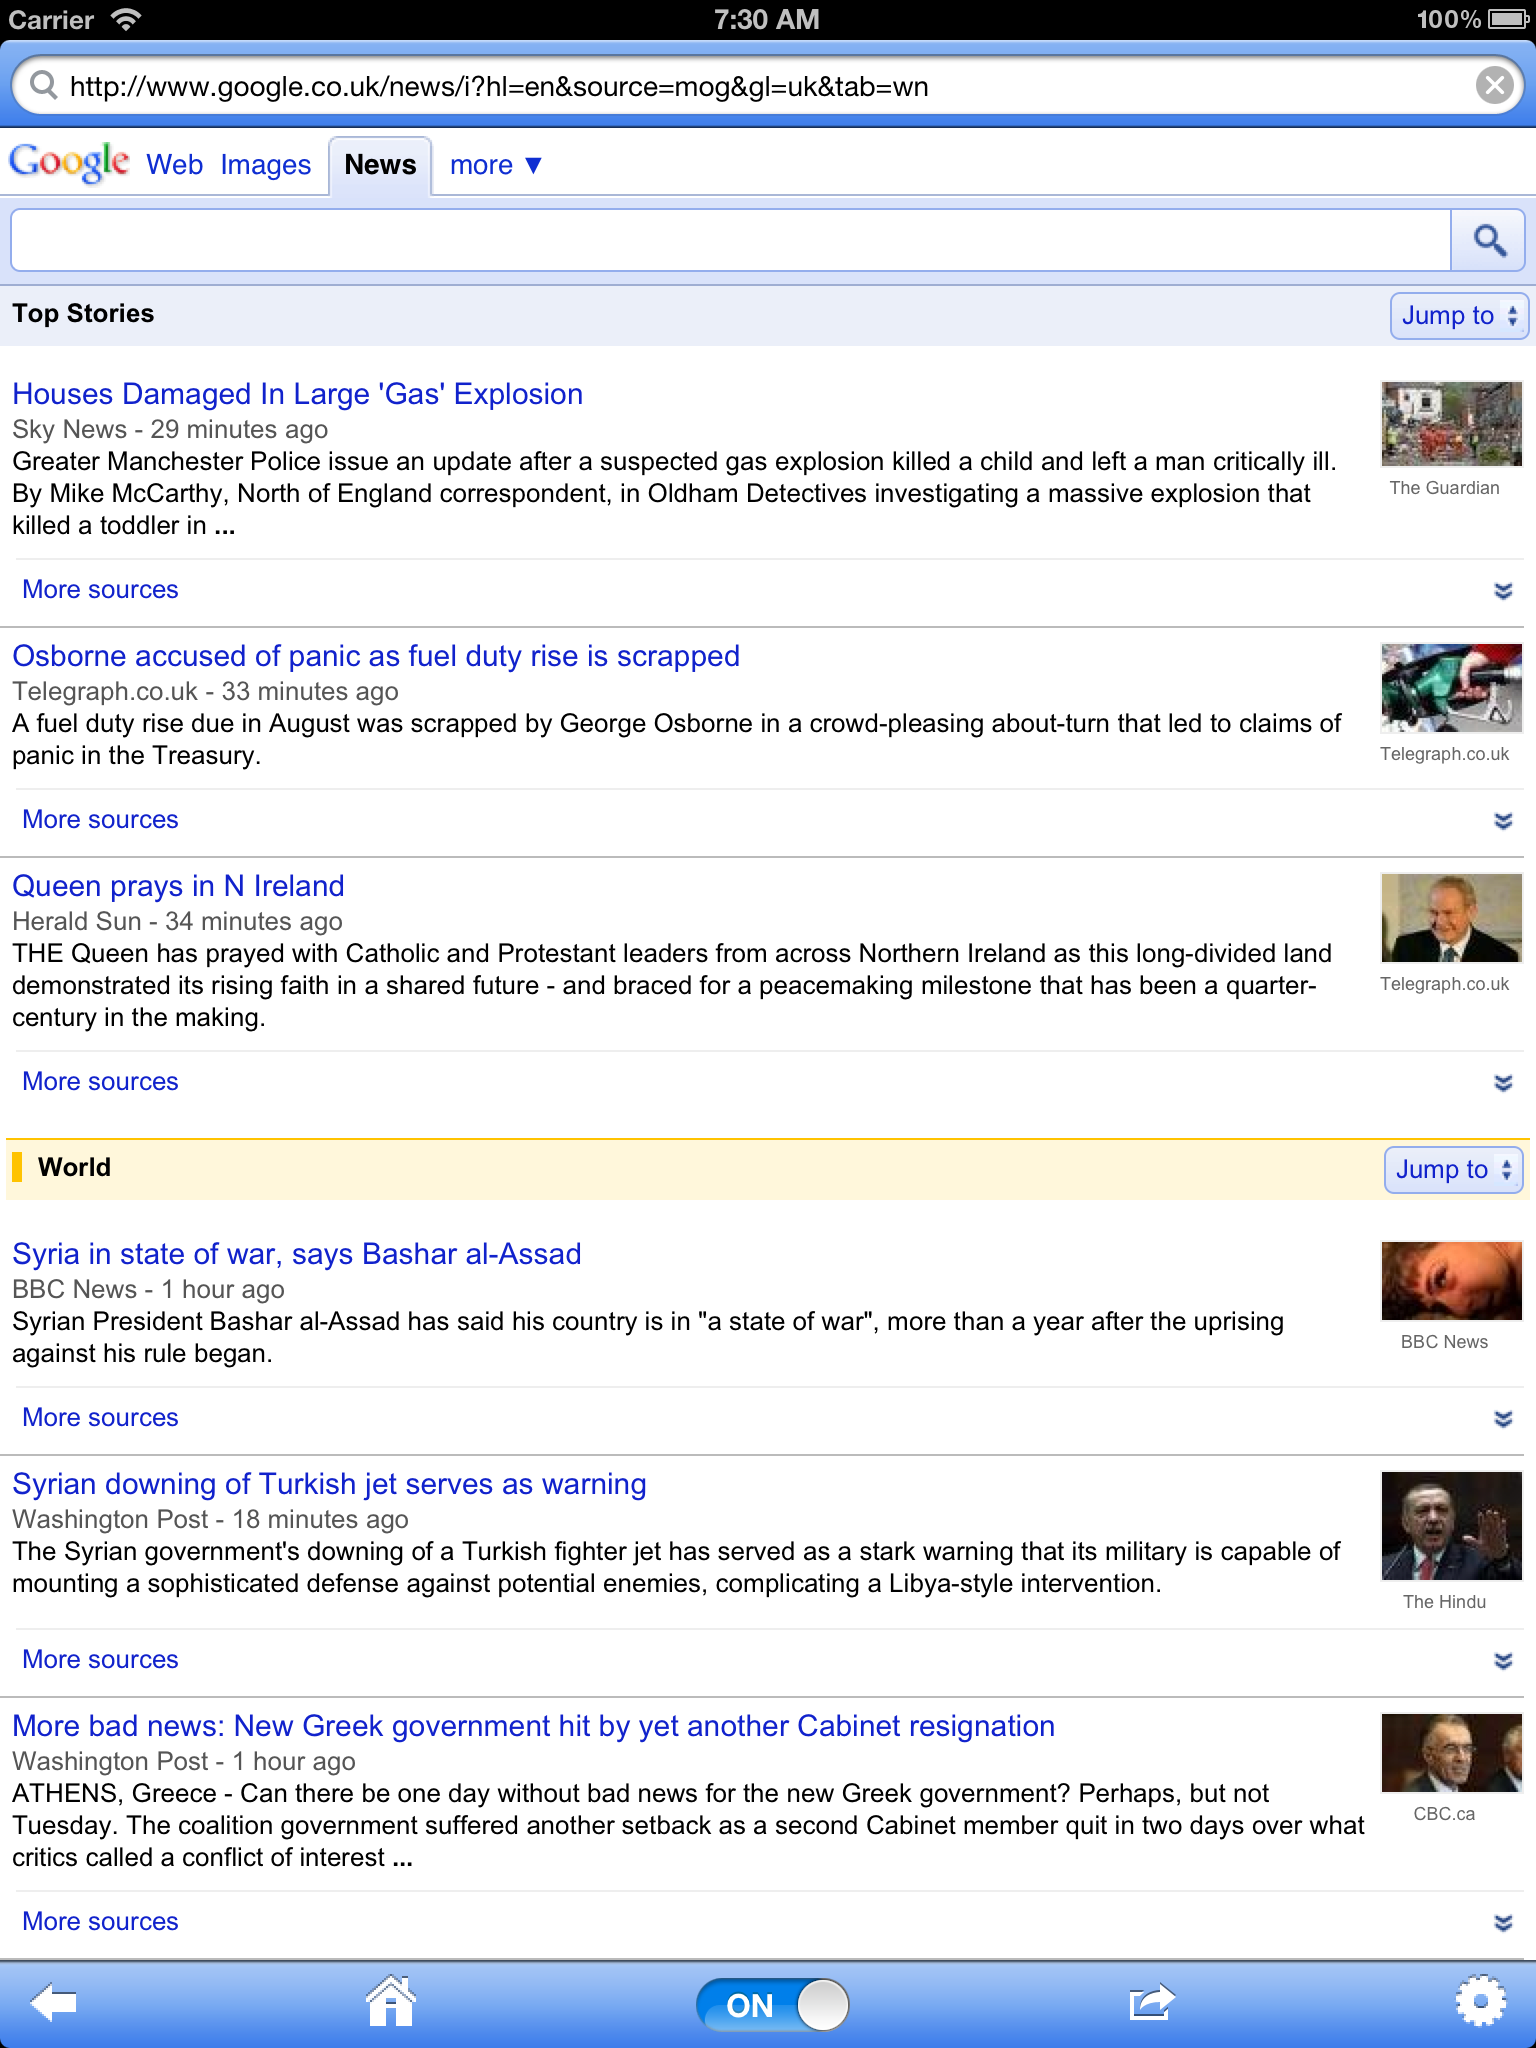Expand chevron for Greek government sources

click(1502, 1923)
